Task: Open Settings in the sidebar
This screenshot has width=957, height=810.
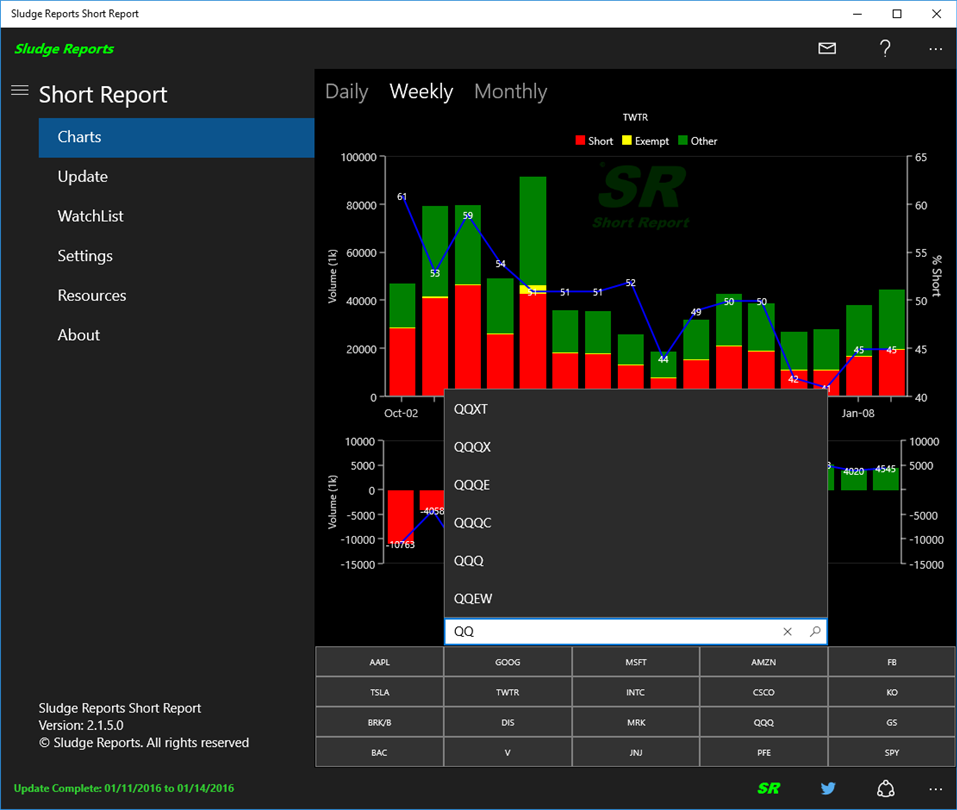Action: [176, 256]
